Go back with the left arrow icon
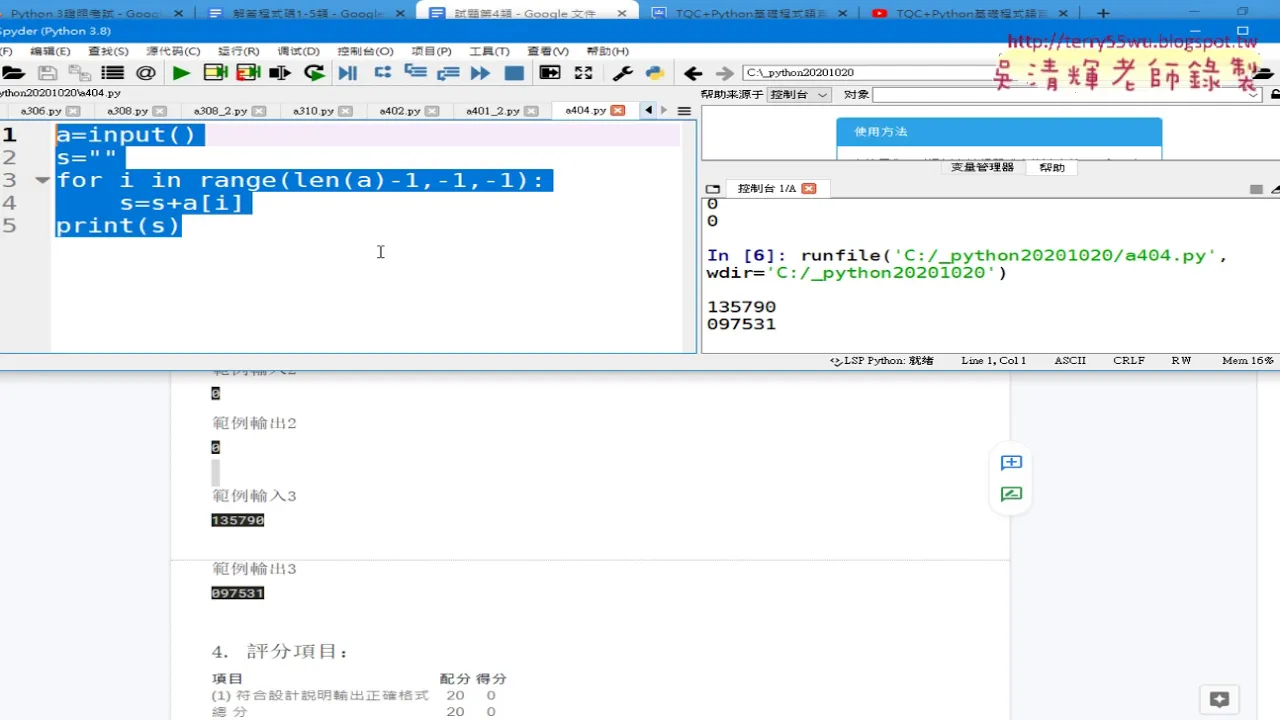Screen dimensions: 1280x720 click(693, 73)
